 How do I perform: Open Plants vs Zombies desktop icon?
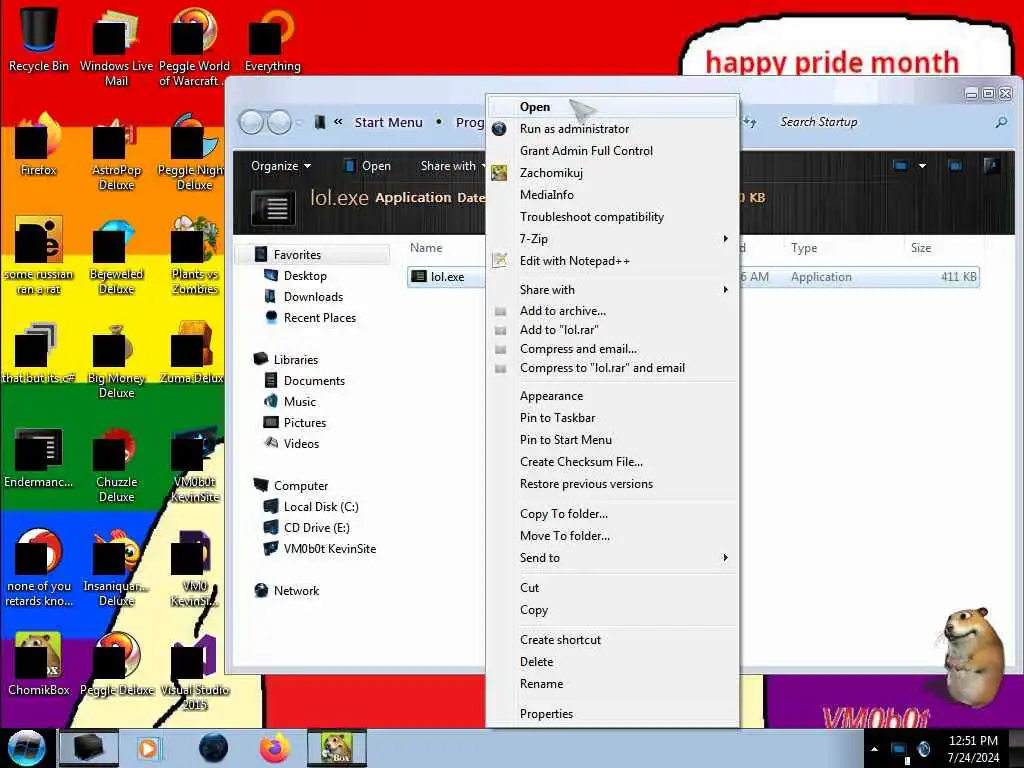(195, 256)
